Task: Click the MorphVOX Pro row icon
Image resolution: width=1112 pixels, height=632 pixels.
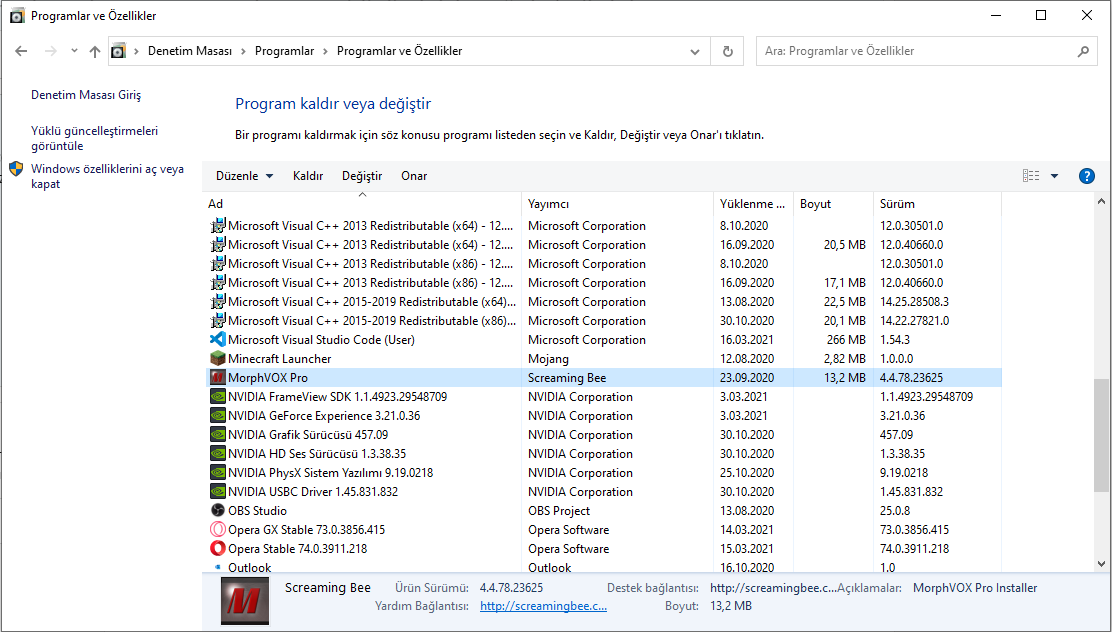Action: [218, 378]
